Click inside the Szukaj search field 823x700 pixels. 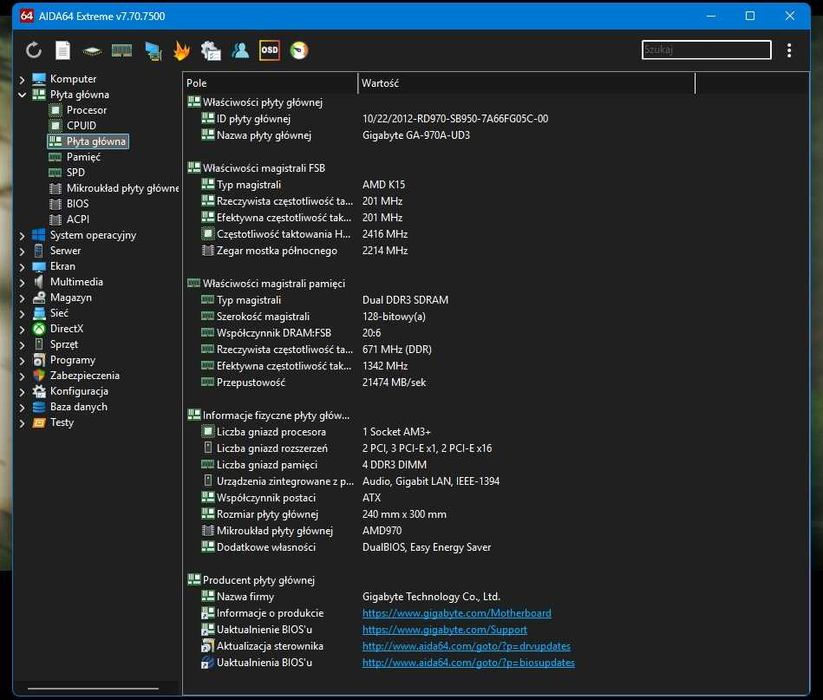706,50
